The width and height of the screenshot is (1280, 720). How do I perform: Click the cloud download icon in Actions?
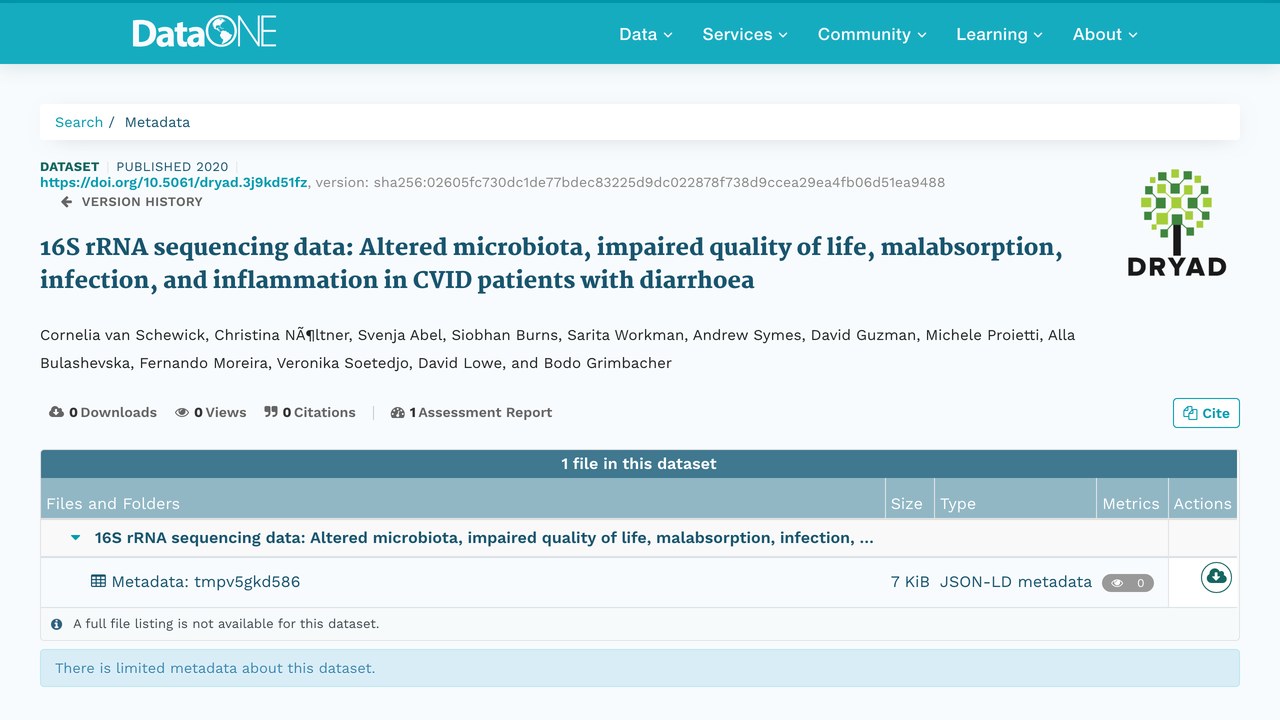(x=1216, y=577)
